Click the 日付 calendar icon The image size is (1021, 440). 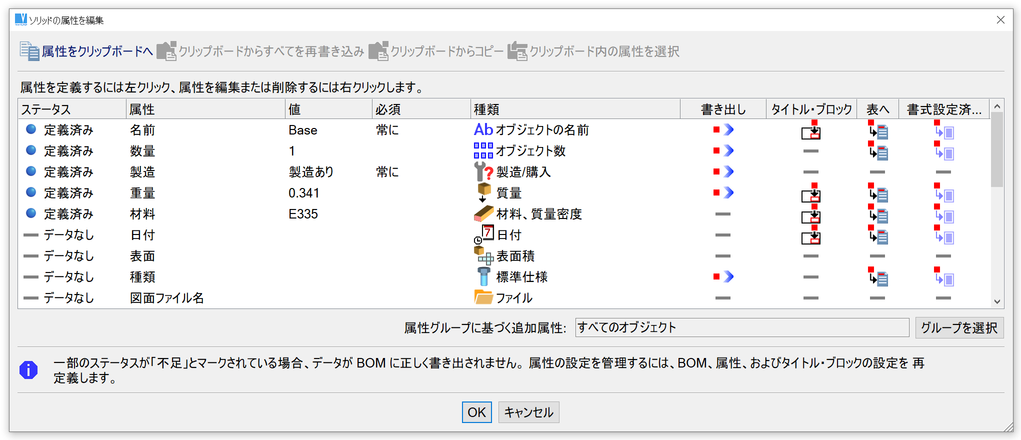tap(483, 235)
